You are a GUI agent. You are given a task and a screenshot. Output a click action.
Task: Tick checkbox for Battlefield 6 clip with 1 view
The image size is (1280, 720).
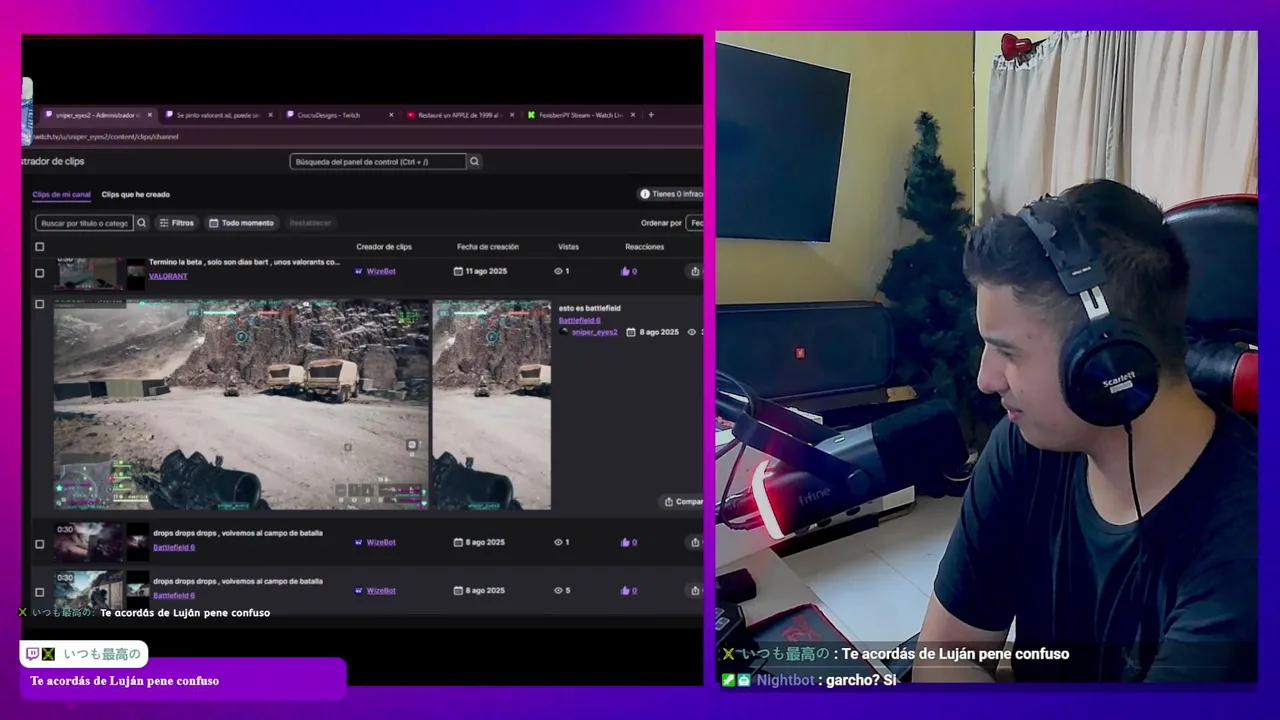40,544
